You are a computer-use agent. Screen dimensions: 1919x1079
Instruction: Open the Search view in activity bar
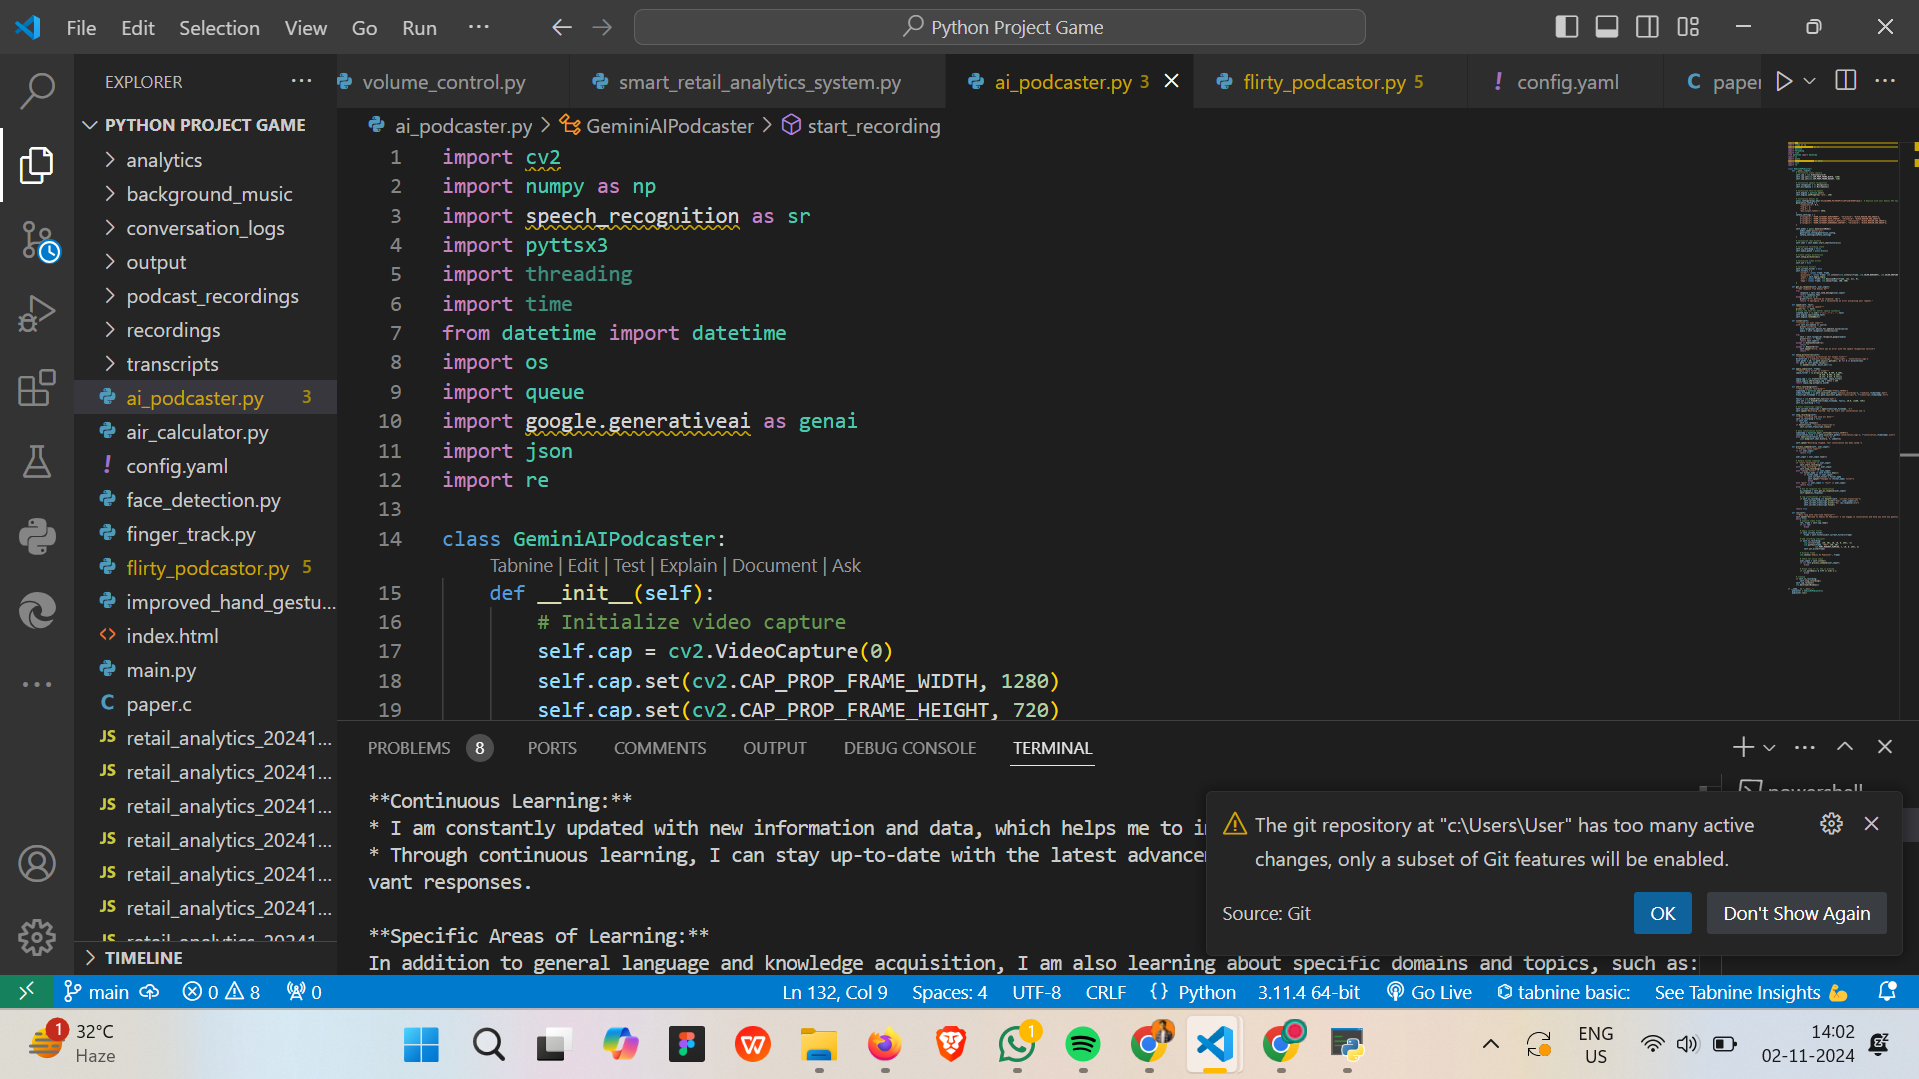[x=37, y=90]
